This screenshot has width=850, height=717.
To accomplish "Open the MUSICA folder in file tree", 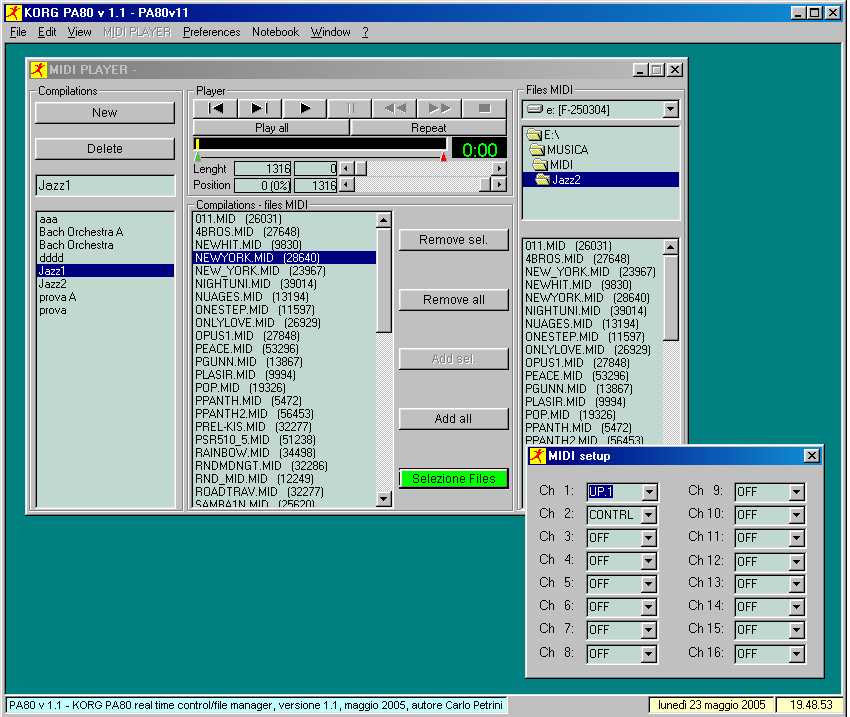I will click(x=561, y=150).
